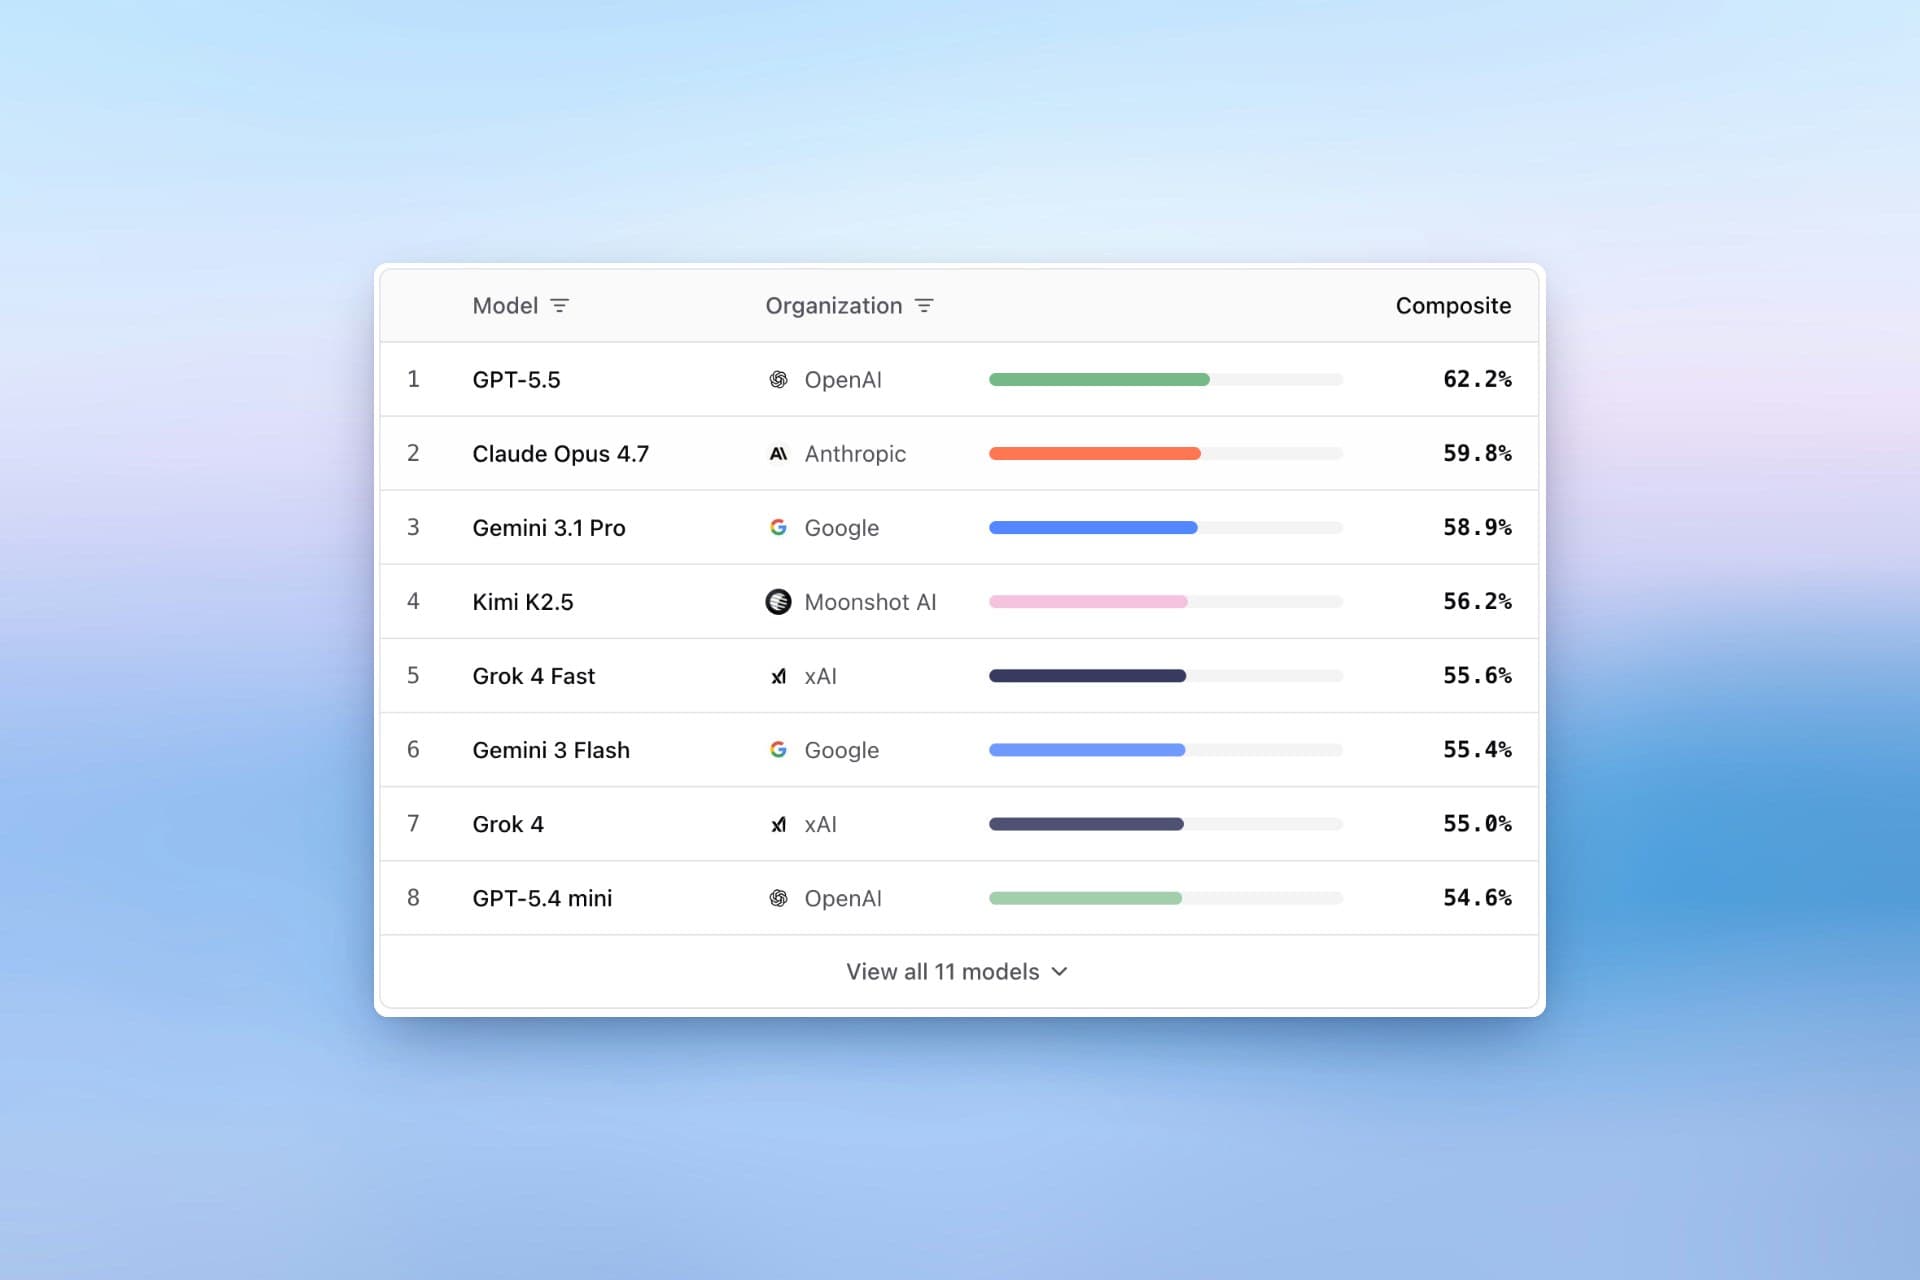This screenshot has width=1920, height=1280.
Task: Click the blue bar for Gemini 3 Flash
Action: [x=1087, y=750]
